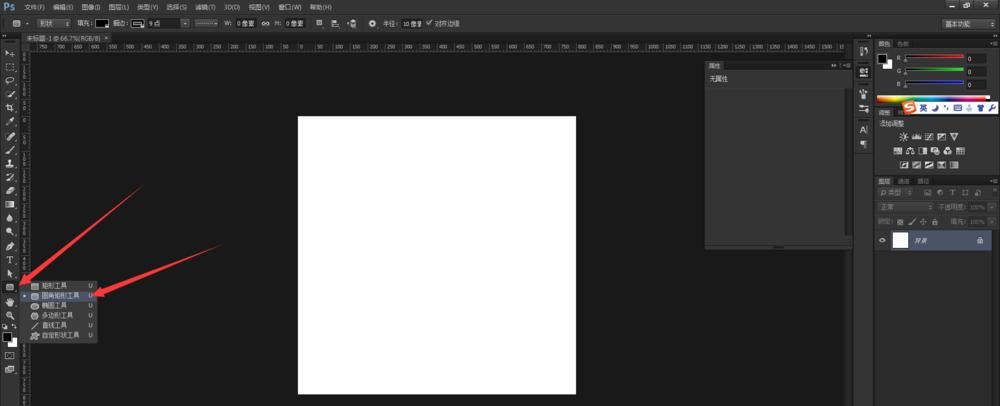Select the Move tool
Screen dimensions: 1000x406
[10, 53]
